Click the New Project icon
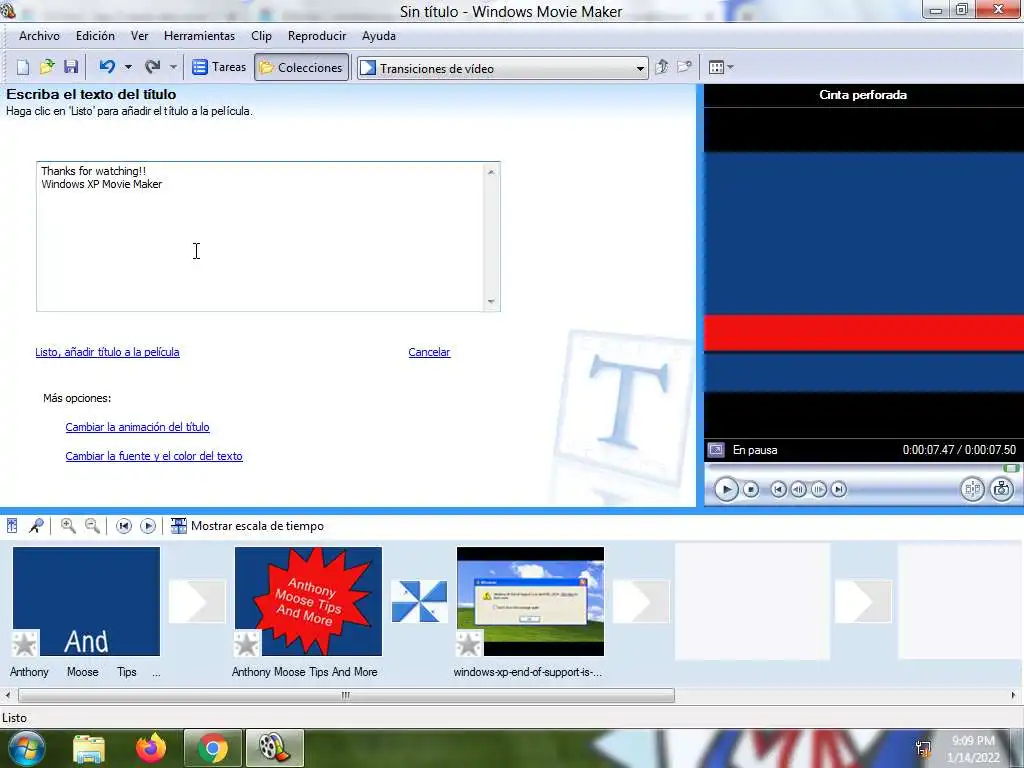Viewport: 1024px width, 768px height. pyautogui.click(x=23, y=67)
